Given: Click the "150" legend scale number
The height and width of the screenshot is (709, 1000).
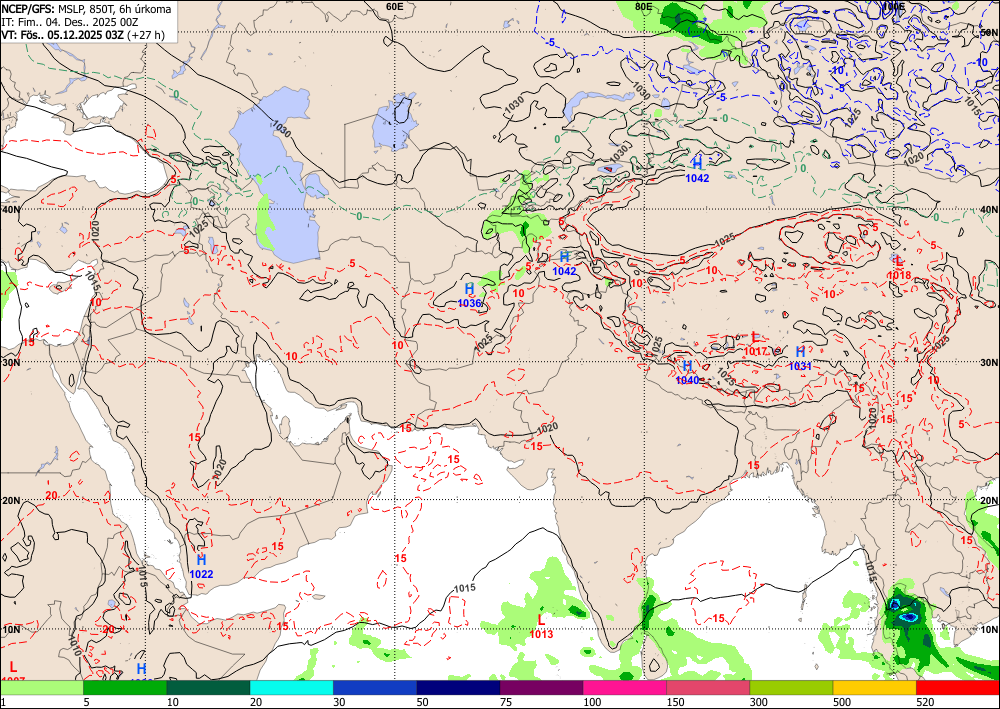Looking at the screenshot, I should 675,702.
